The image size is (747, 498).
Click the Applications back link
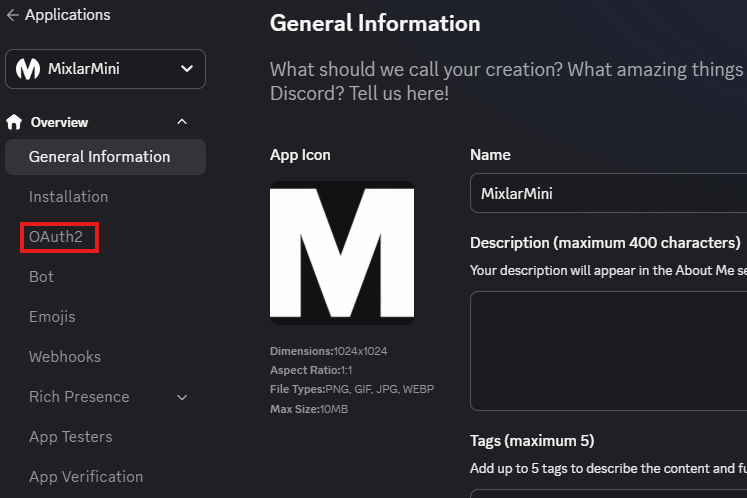tap(68, 15)
